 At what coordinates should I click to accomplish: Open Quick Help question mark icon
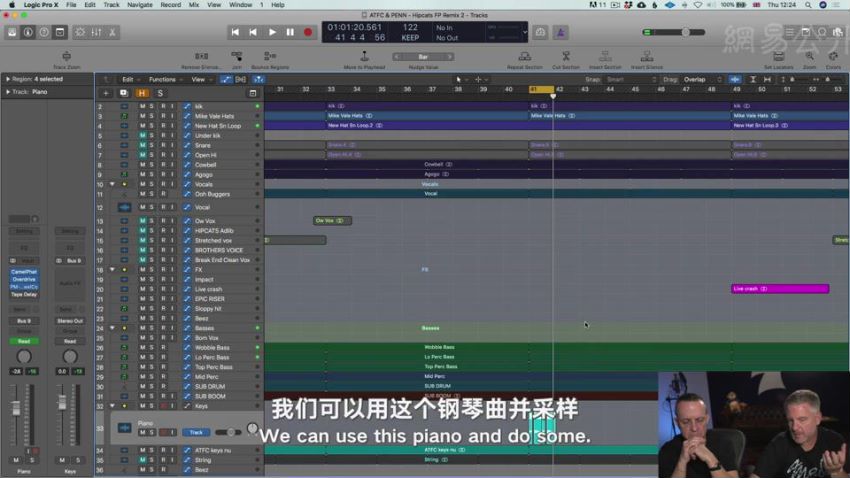[44, 33]
